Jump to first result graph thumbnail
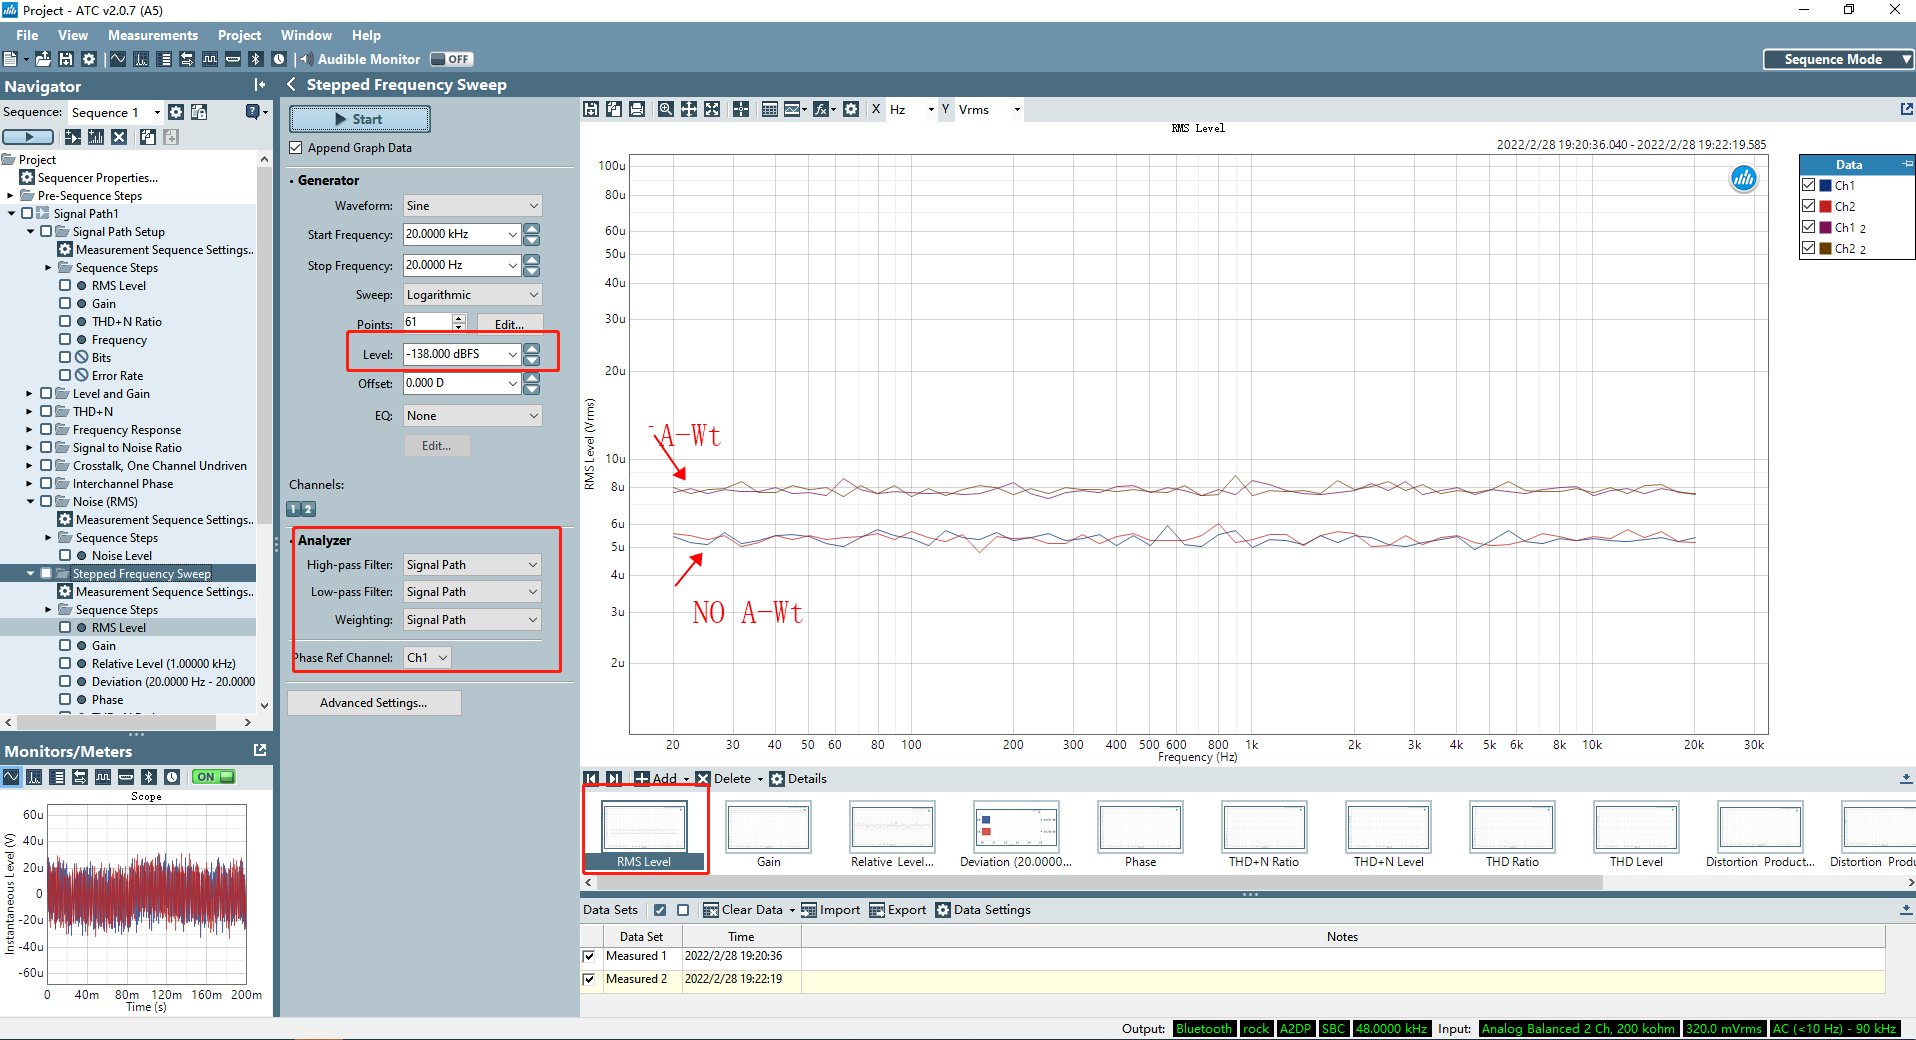The width and height of the screenshot is (1916, 1040). 591,778
